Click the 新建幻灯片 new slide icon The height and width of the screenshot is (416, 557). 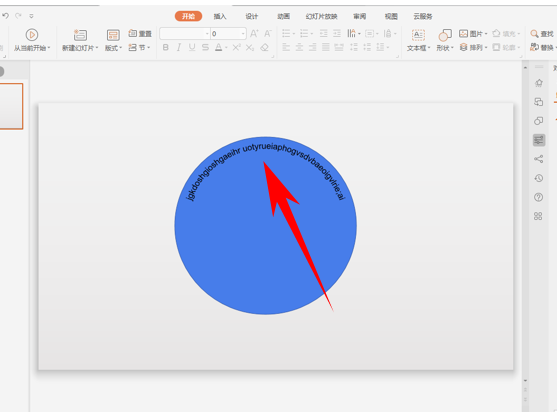[80, 35]
